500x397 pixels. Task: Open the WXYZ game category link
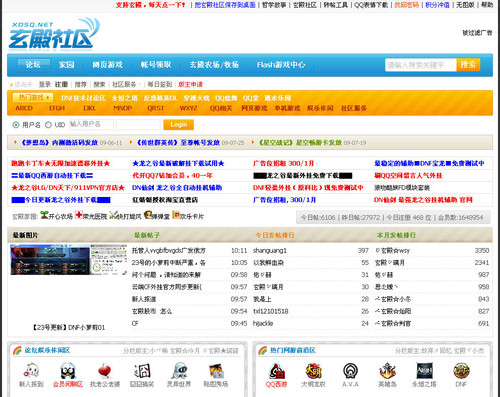coord(188,108)
